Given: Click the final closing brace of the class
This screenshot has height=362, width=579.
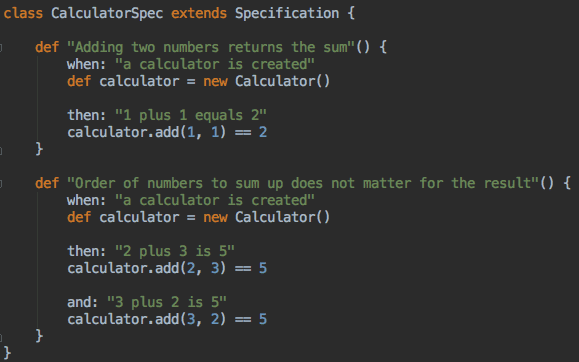Looking at the screenshot, I should click(7, 353).
